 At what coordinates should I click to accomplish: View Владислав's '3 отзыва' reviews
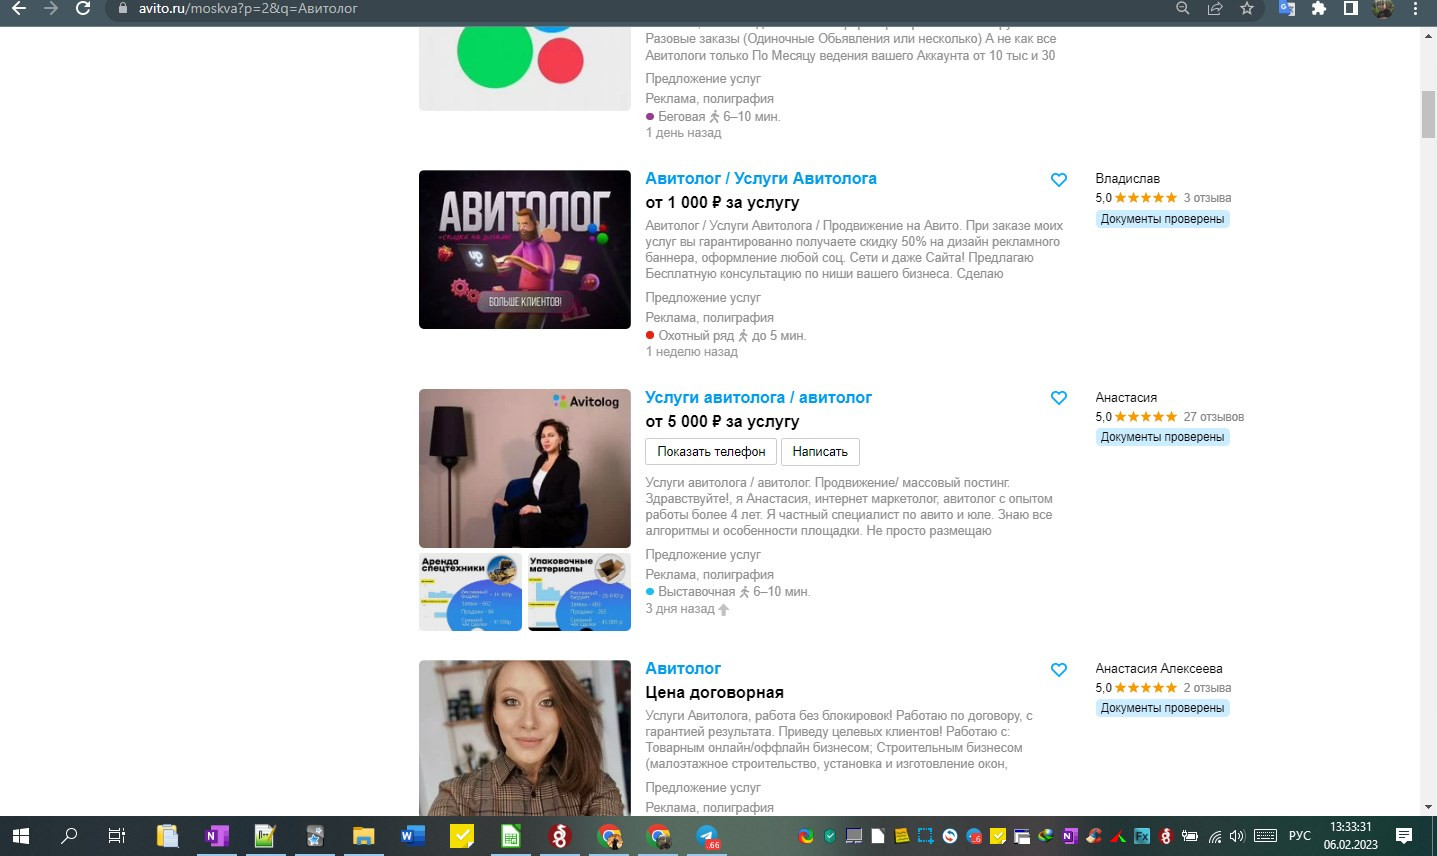pos(1207,198)
